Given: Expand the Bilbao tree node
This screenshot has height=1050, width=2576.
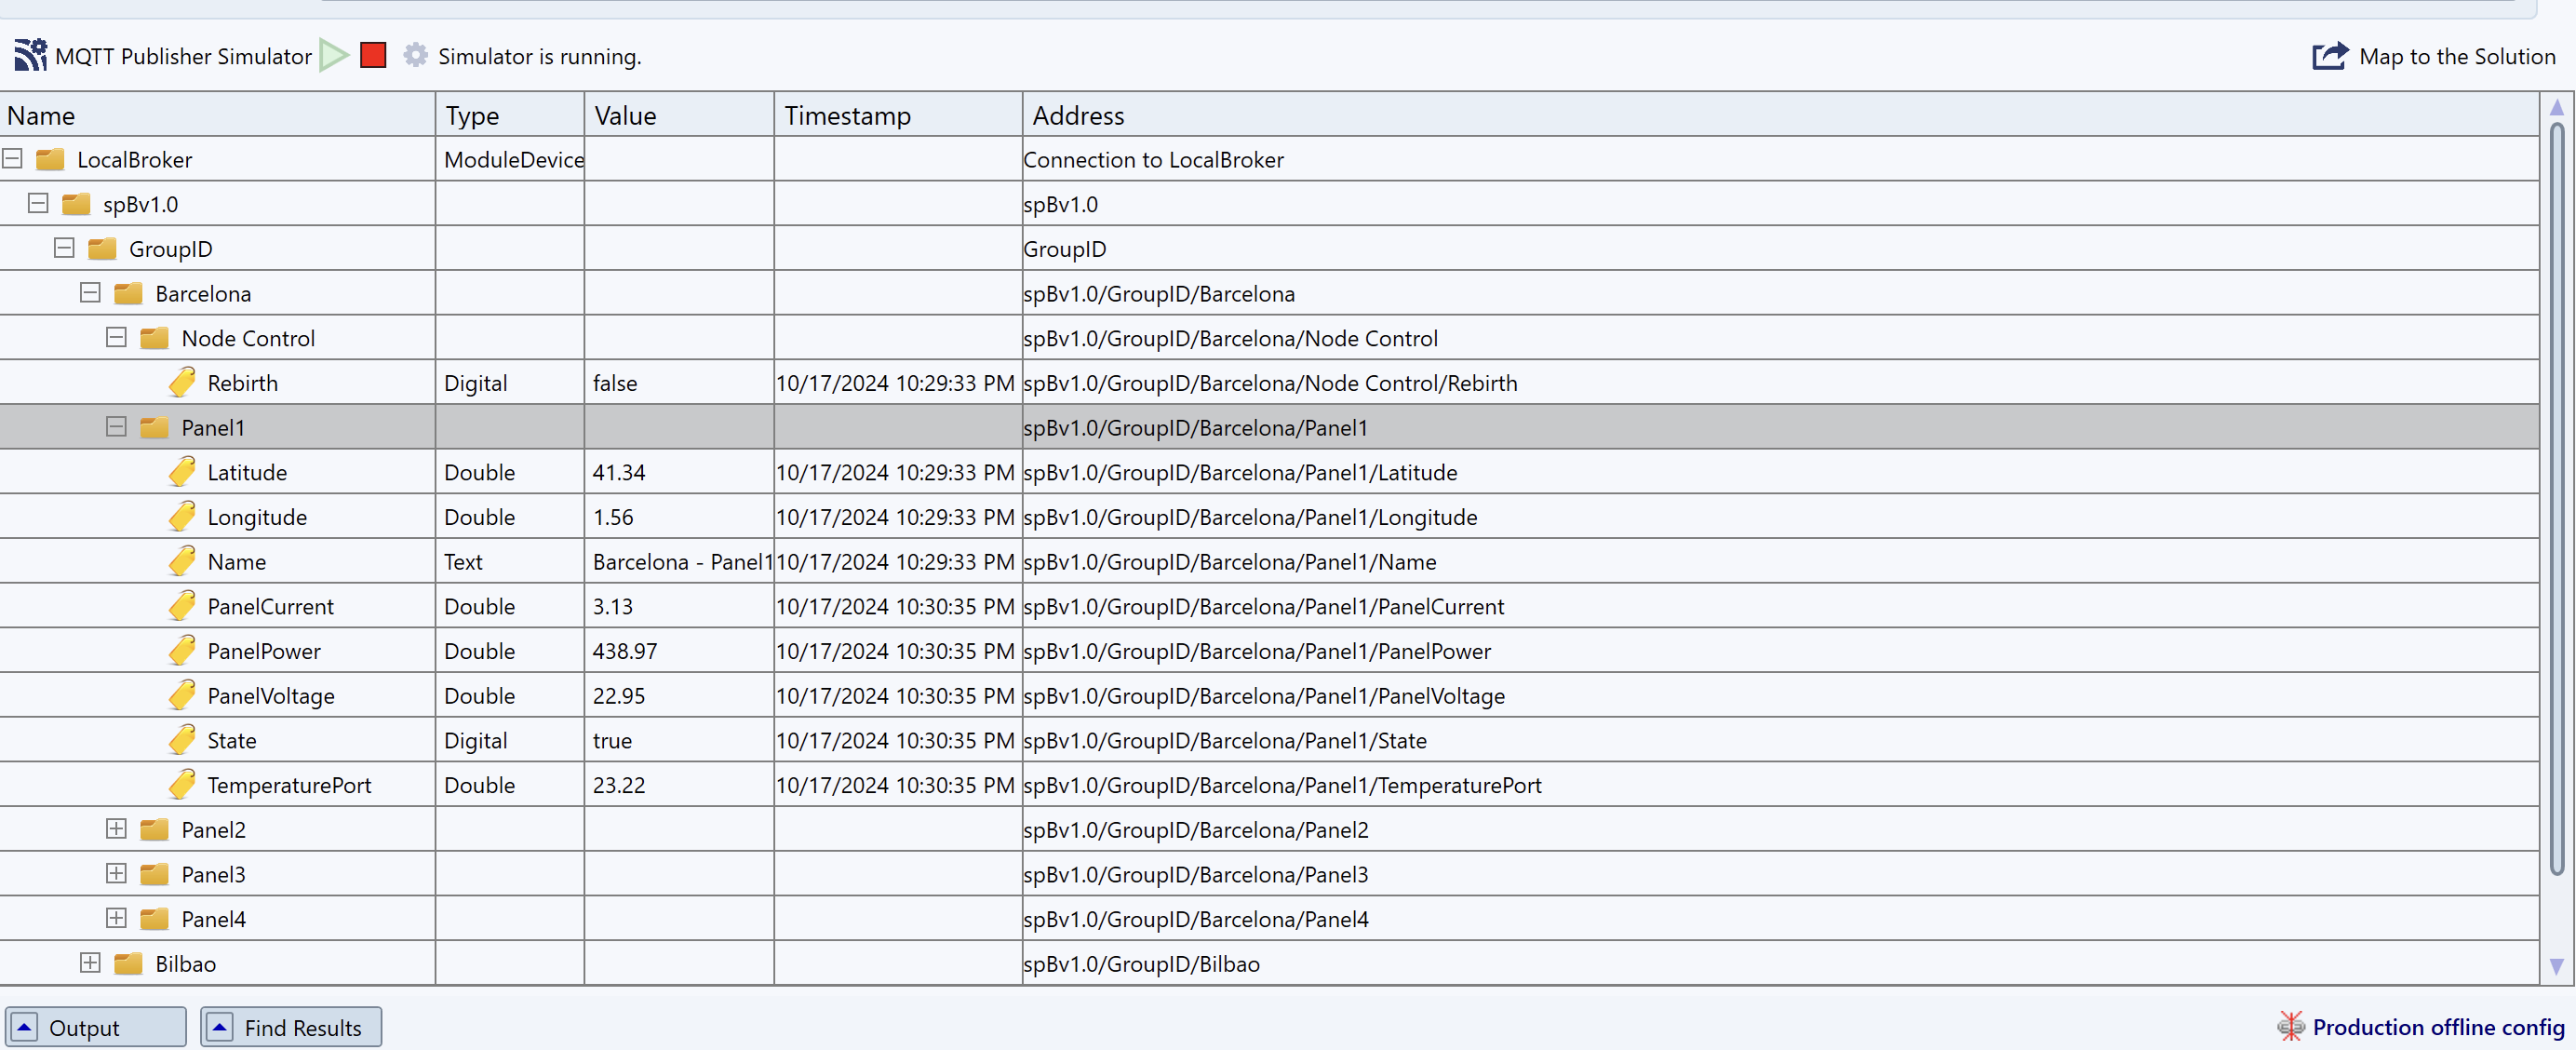Looking at the screenshot, I should (90, 963).
